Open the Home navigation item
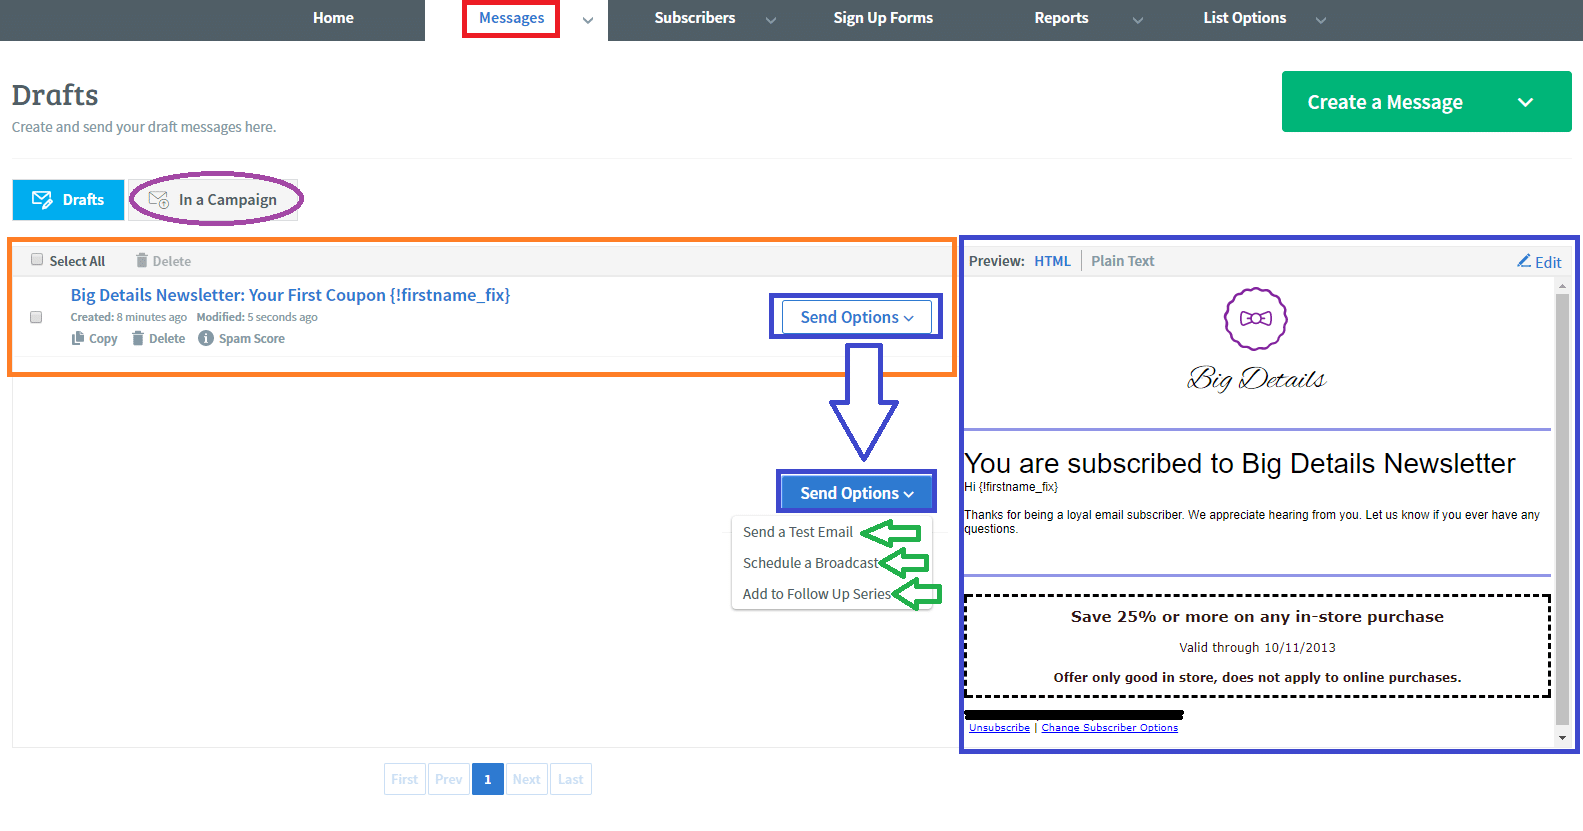Image resolution: width=1583 pixels, height=831 pixels. pos(333,18)
